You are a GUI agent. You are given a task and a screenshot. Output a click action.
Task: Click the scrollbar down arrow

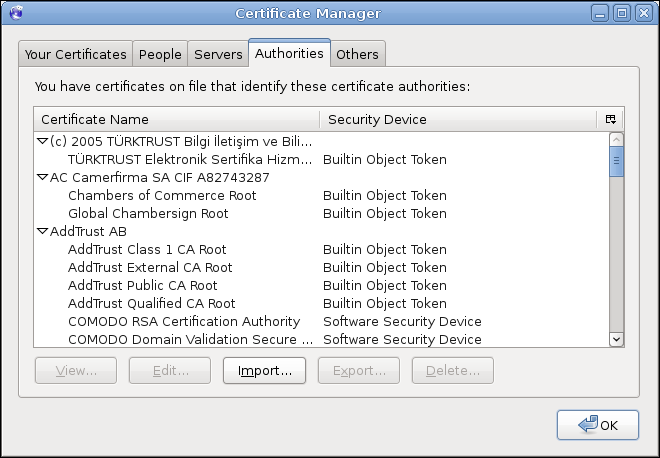point(616,339)
